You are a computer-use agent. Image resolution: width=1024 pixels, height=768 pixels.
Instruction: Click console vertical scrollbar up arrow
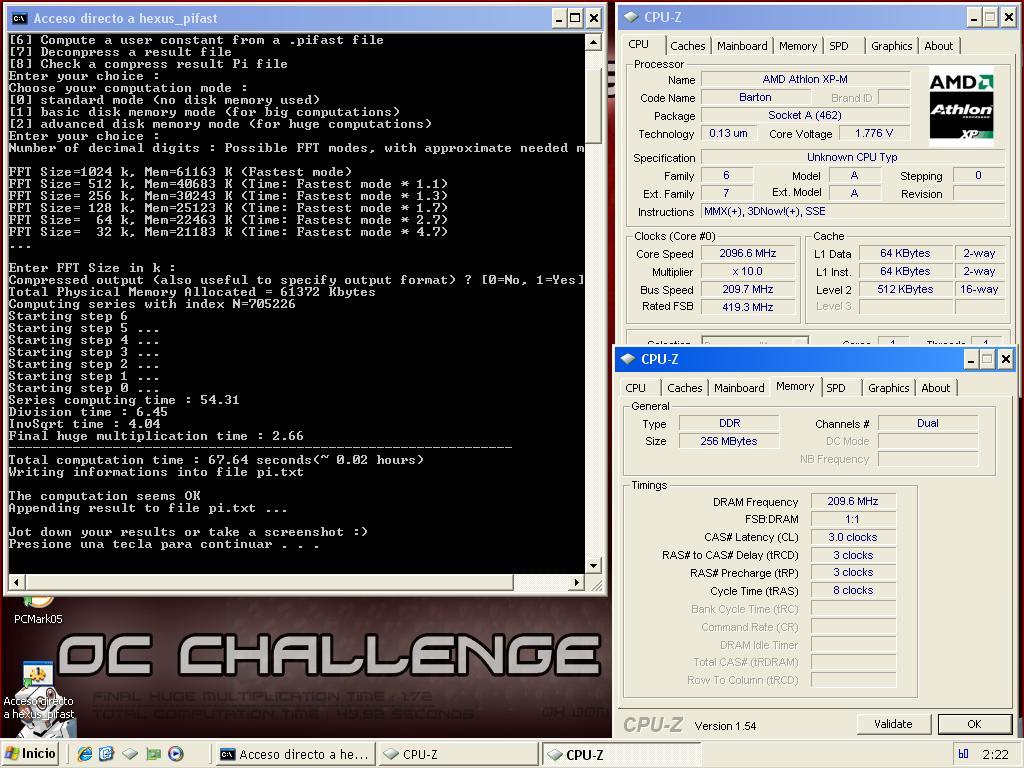tap(593, 43)
